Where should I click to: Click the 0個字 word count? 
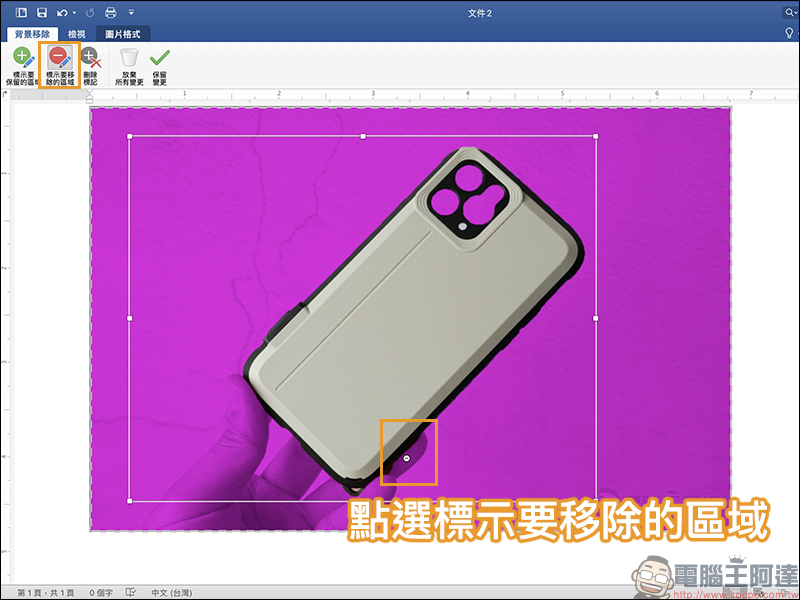[101, 593]
